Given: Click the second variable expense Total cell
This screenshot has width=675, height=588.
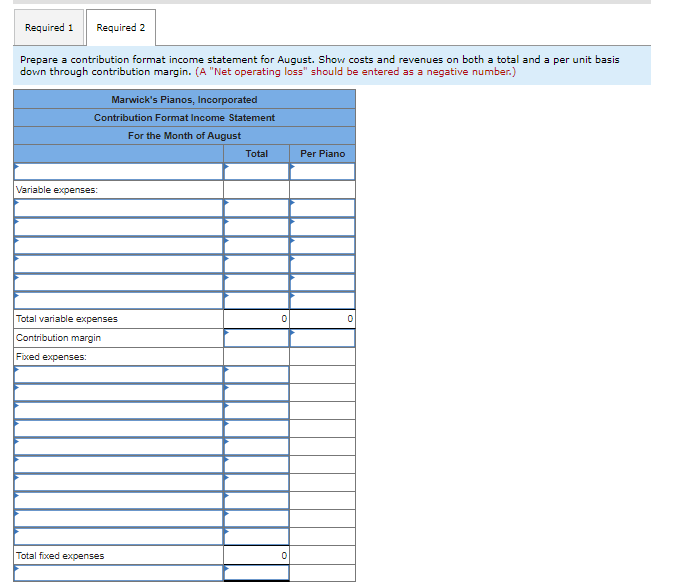Looking at the screenshot, I should 257,227.
